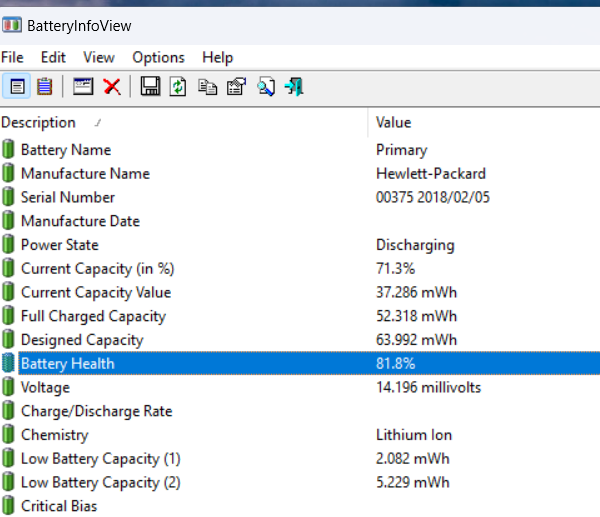600x517 pixels.
Task: Click battery icon beside Full Charged Capacity
Action: tap(8, 315)
